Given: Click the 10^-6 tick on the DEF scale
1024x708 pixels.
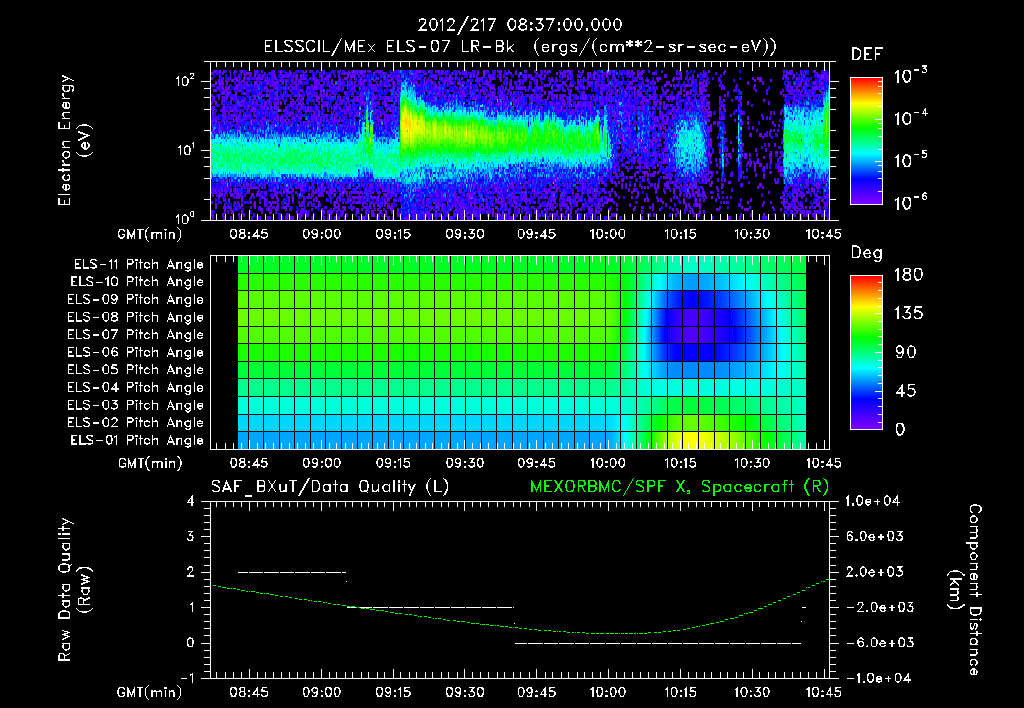Looking at the screenshot, I should click(910, 201).
